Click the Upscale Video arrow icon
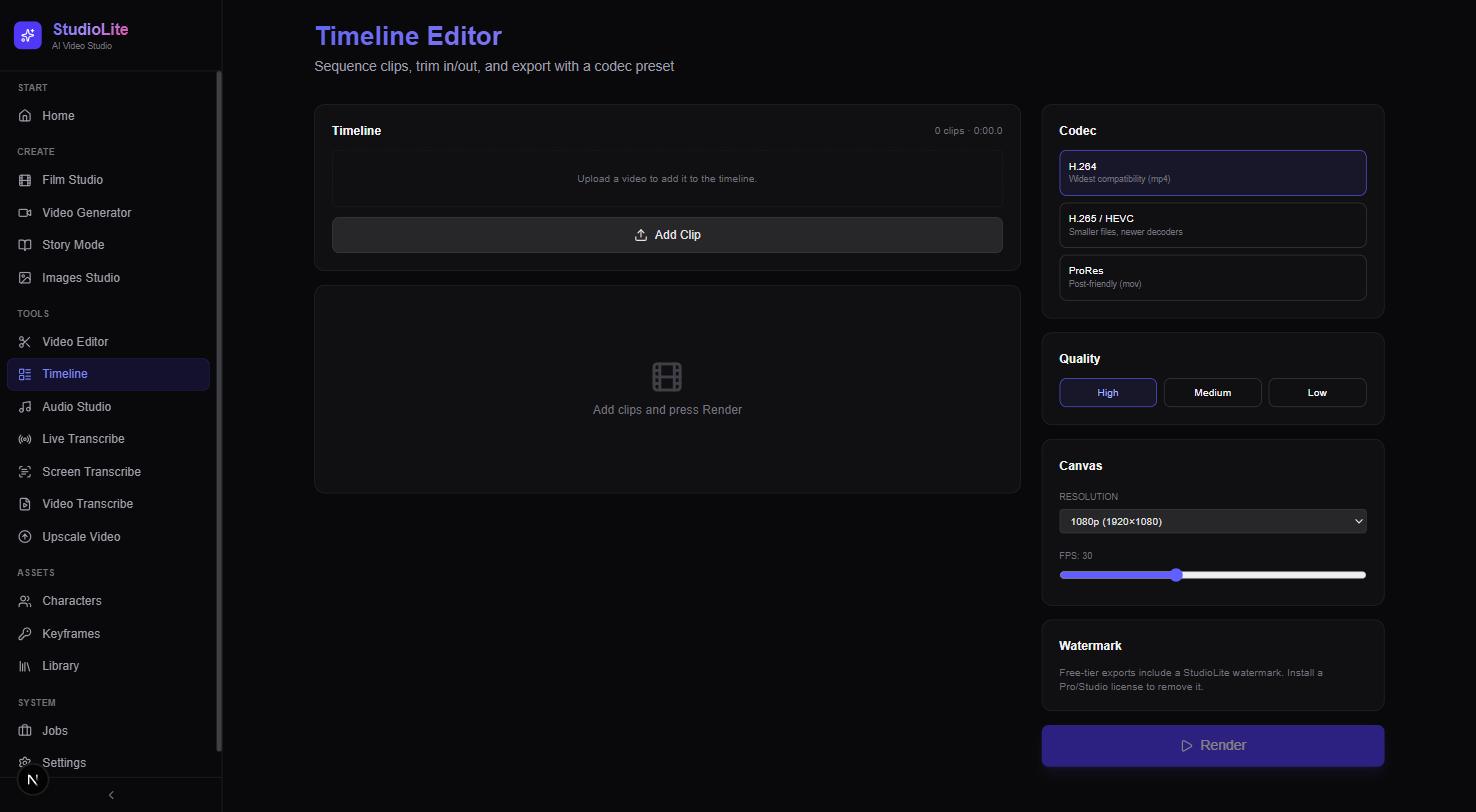 coord(25,537)
